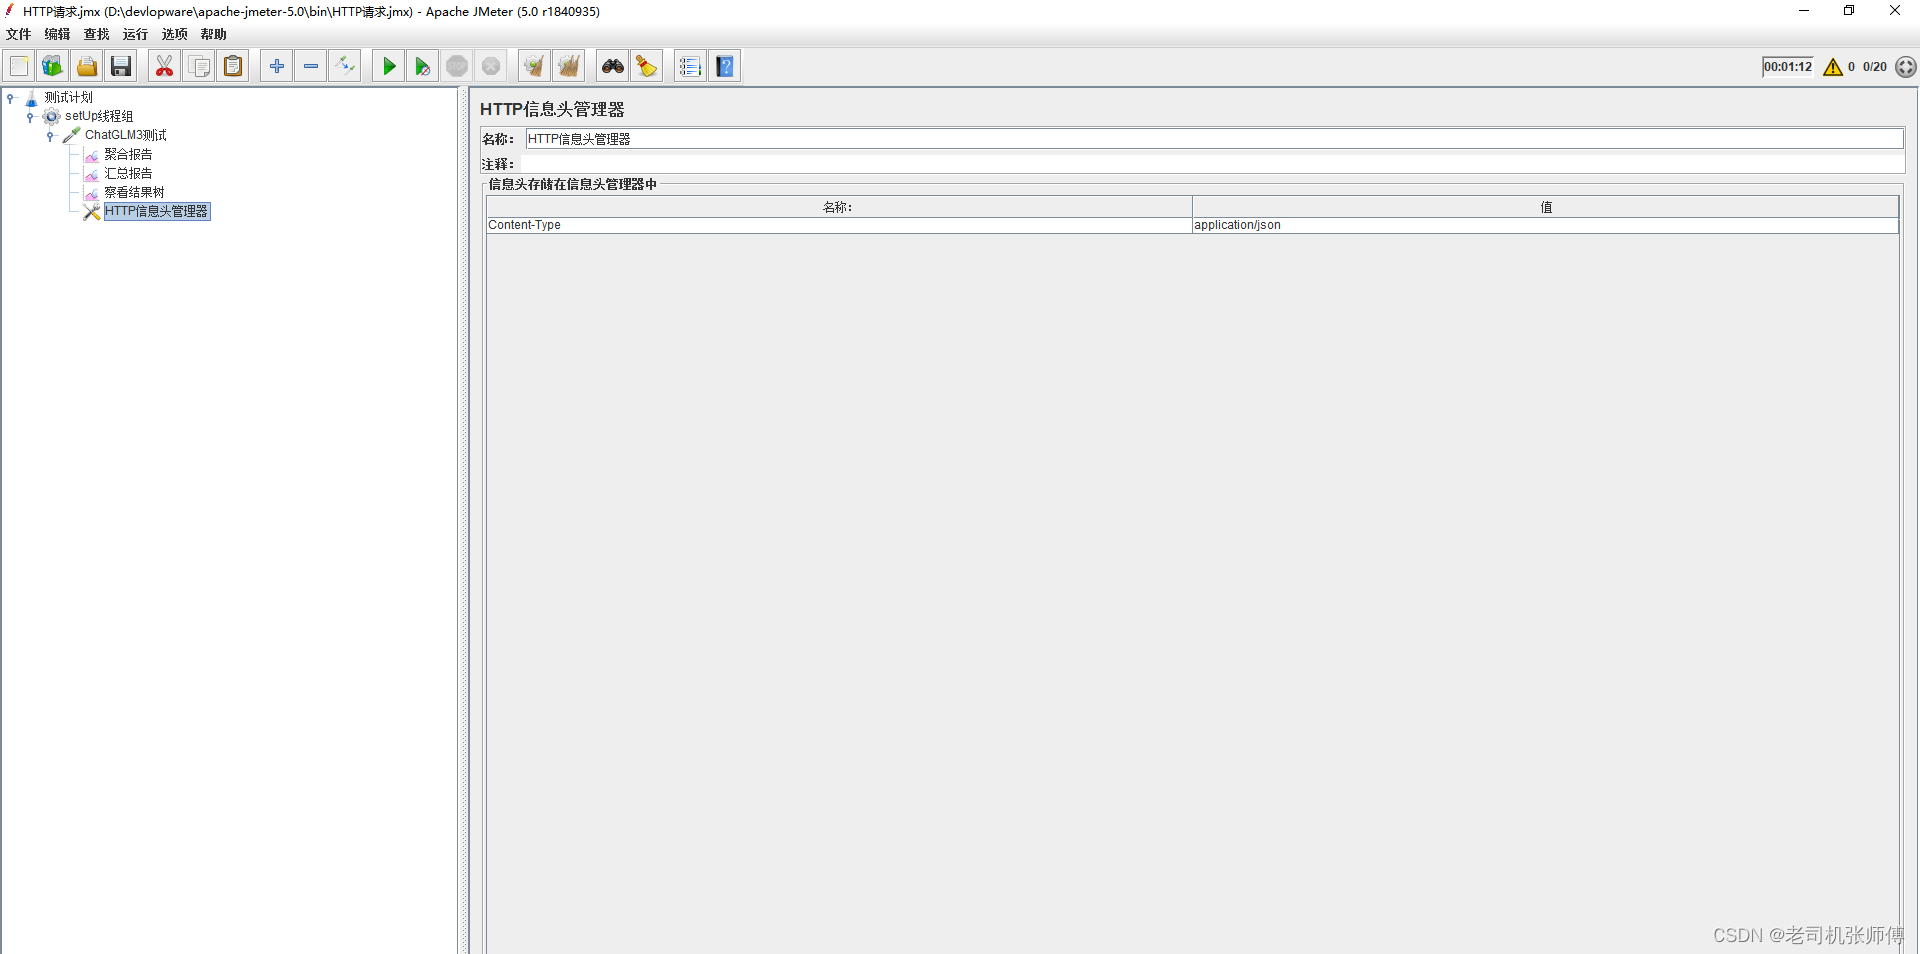Collapse the setUp线程组 tree node handle
1920x954 pixels.
pos(30,117)
